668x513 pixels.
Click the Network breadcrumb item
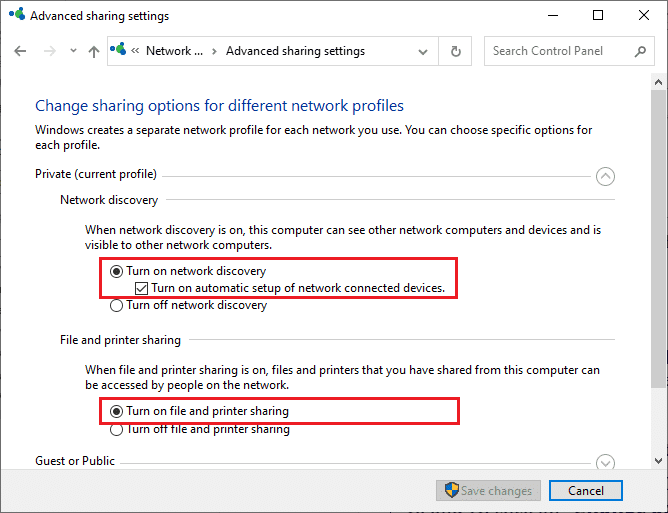174,51
